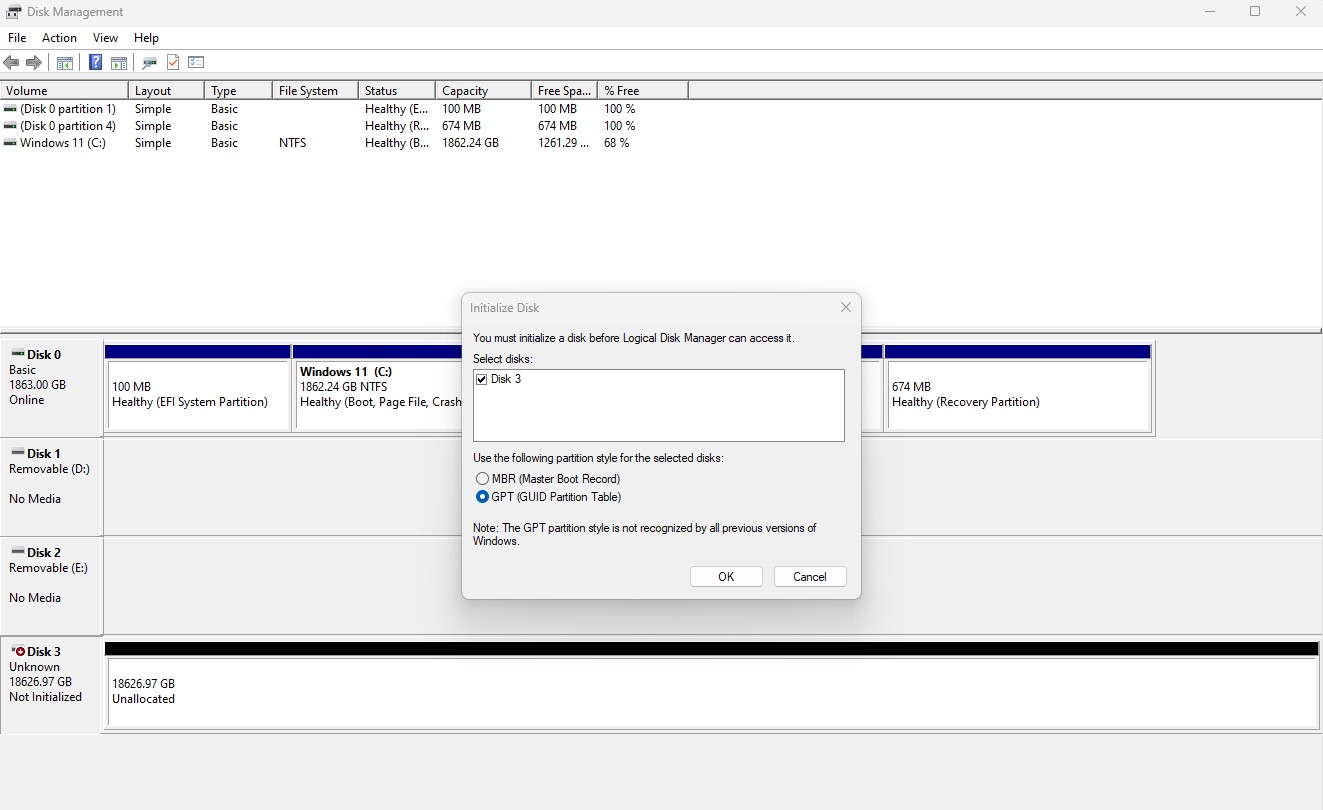Sort by the Capacity column header
Viewport: 1323px width, 810px height.
[x=482, y=91]
